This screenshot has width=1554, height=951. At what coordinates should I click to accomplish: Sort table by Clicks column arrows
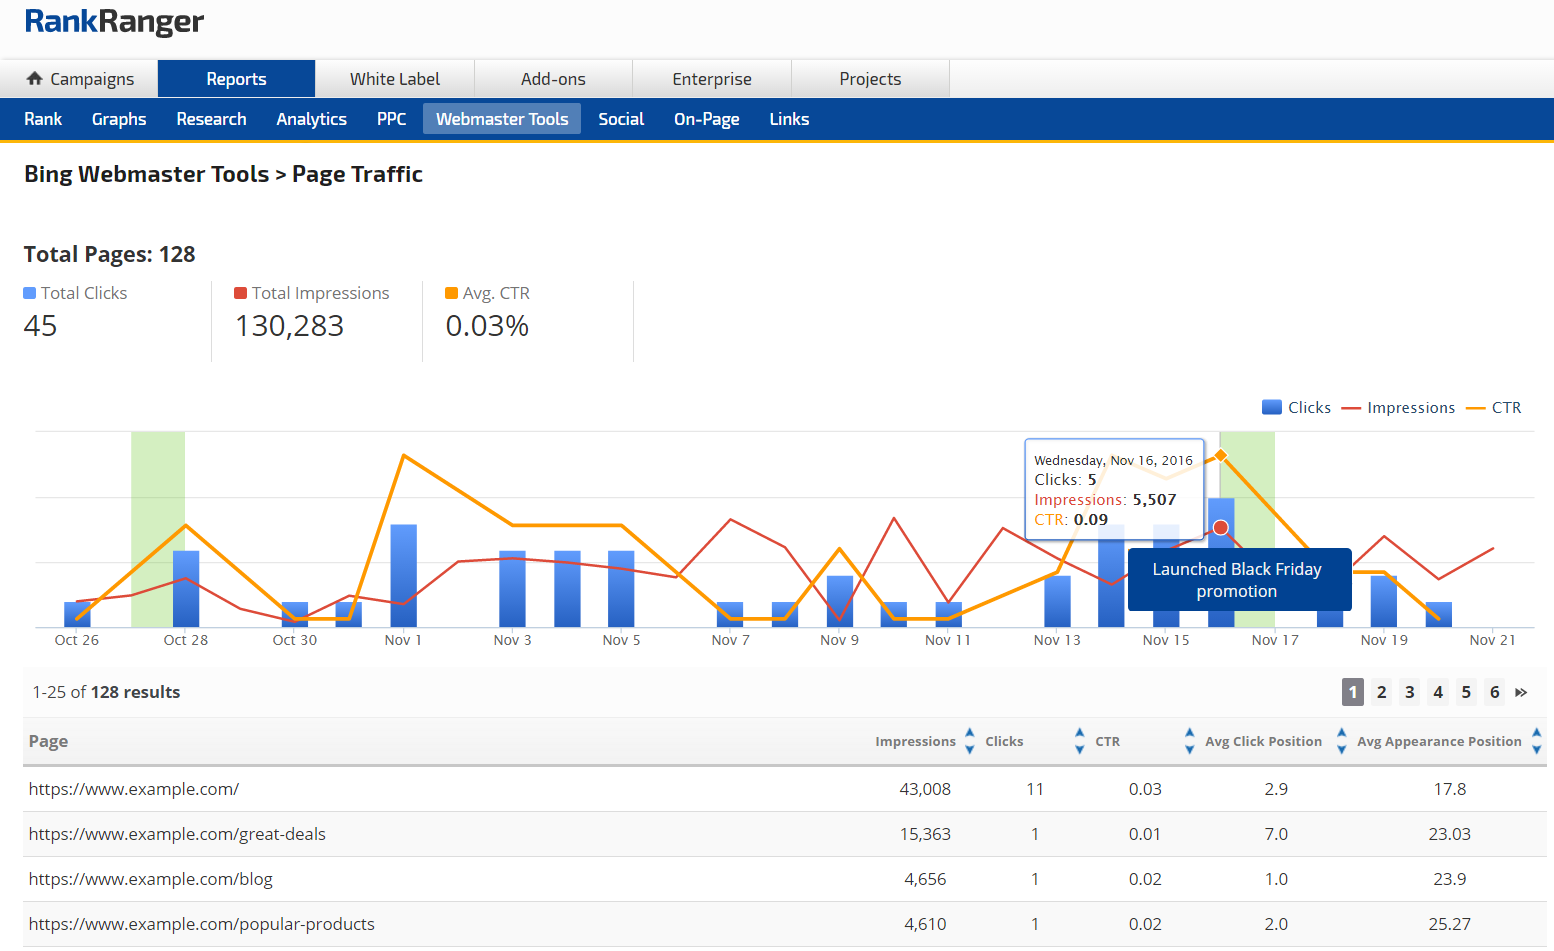[x=1079, y=741]
